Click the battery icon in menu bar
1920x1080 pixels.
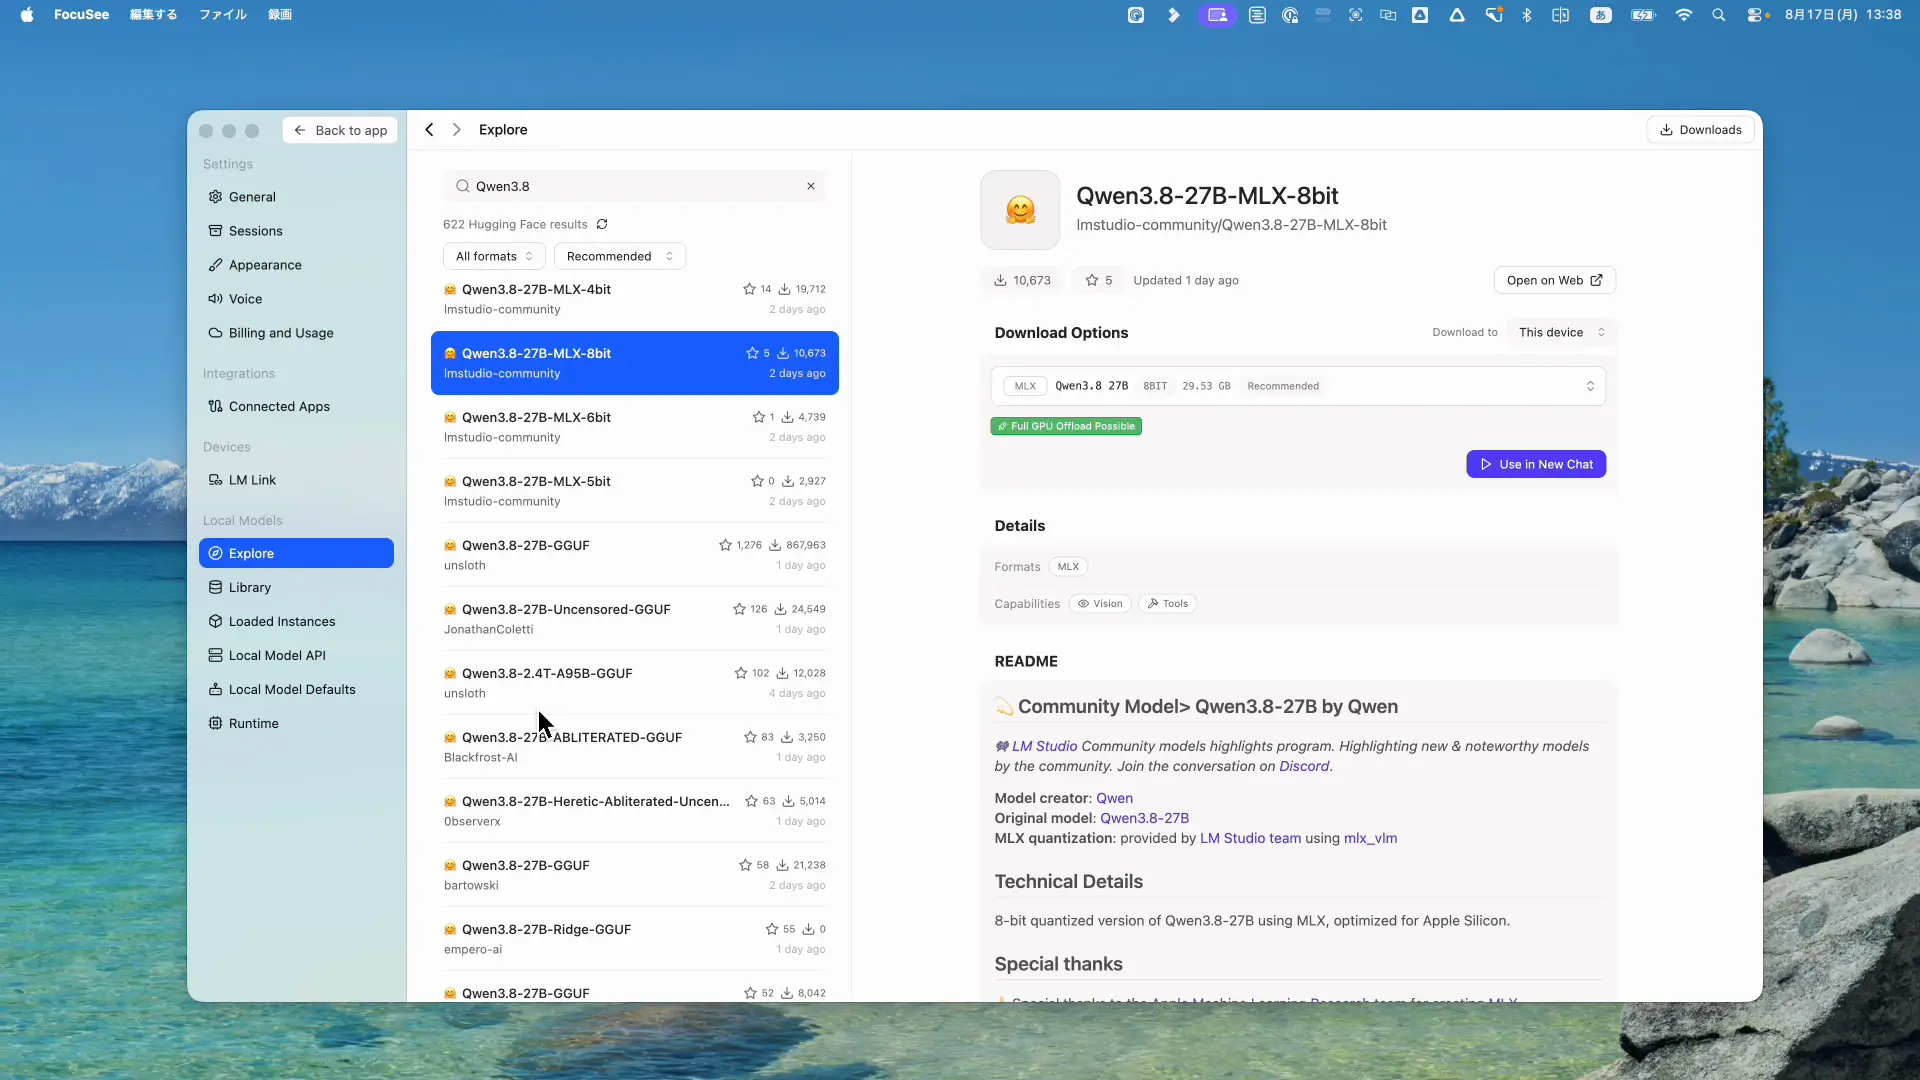[1643, 15]
